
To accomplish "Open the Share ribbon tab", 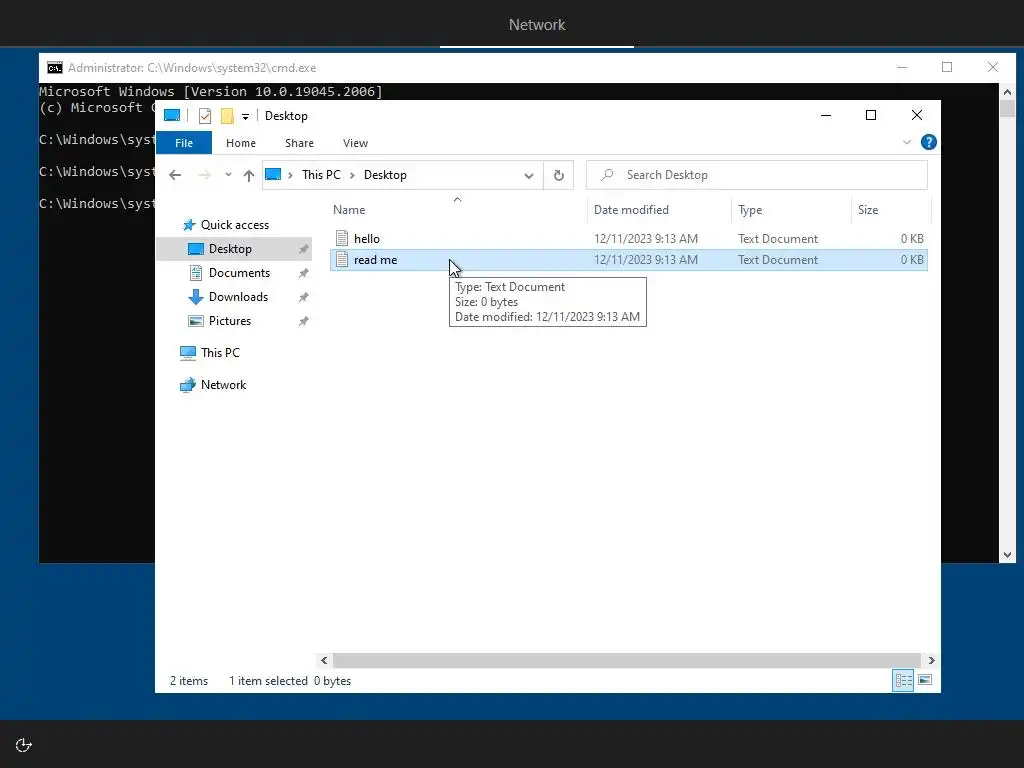I will pos(299,143).
